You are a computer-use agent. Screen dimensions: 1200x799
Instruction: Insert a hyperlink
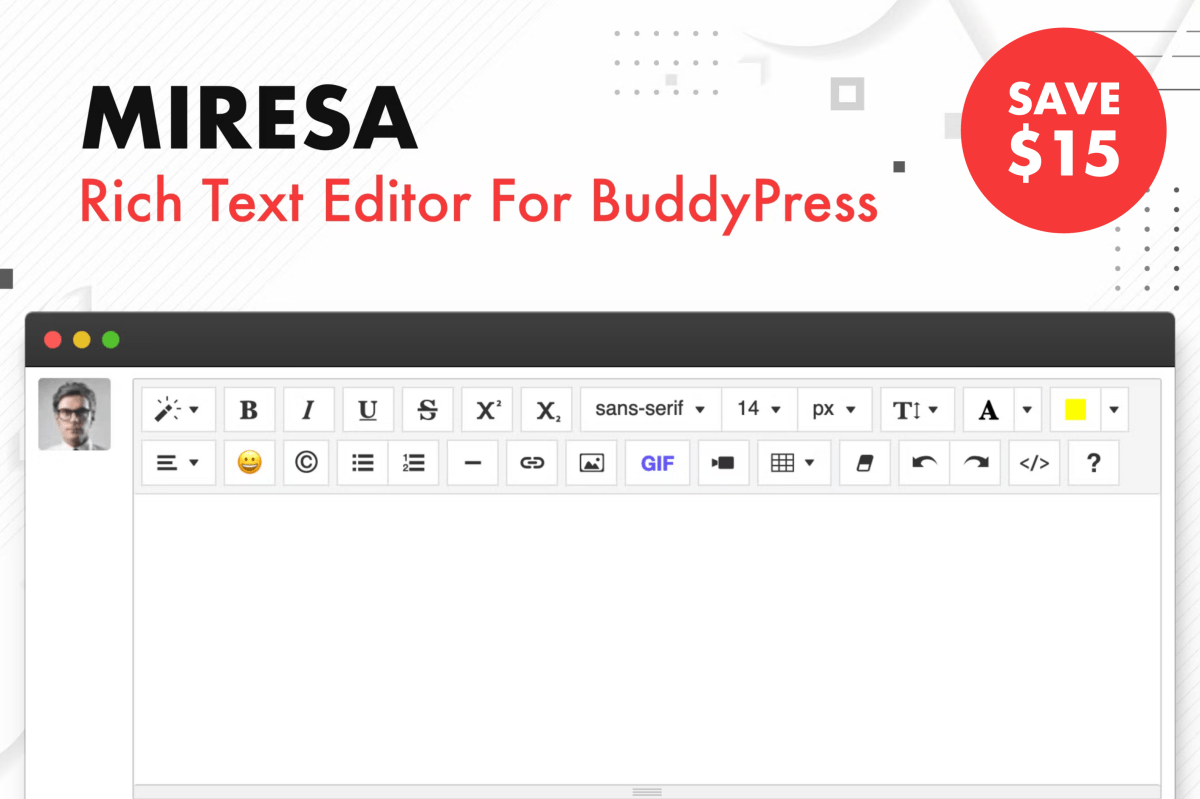click(x=532, y=463)
